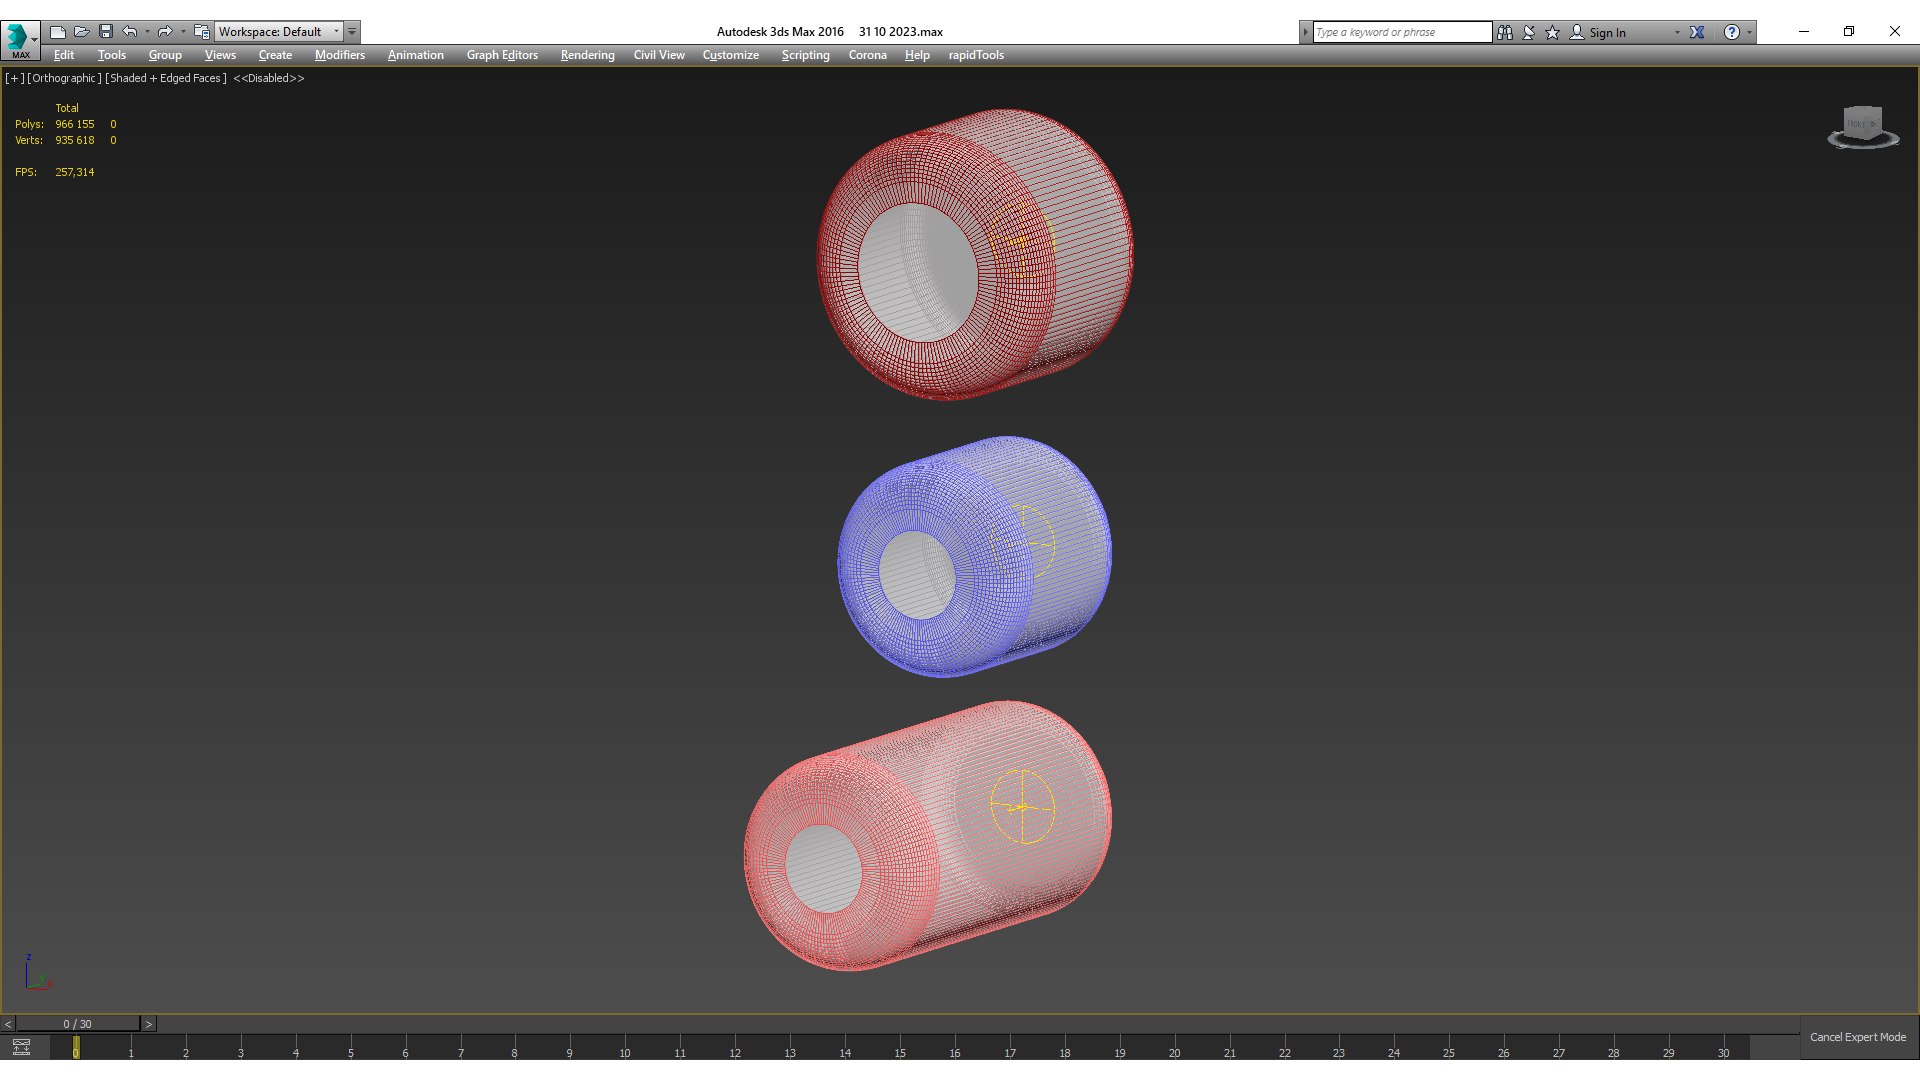The image size is (1920, 1080).
Task: Open the undo history dropdown arrow
Action: (x=147, y=32)
